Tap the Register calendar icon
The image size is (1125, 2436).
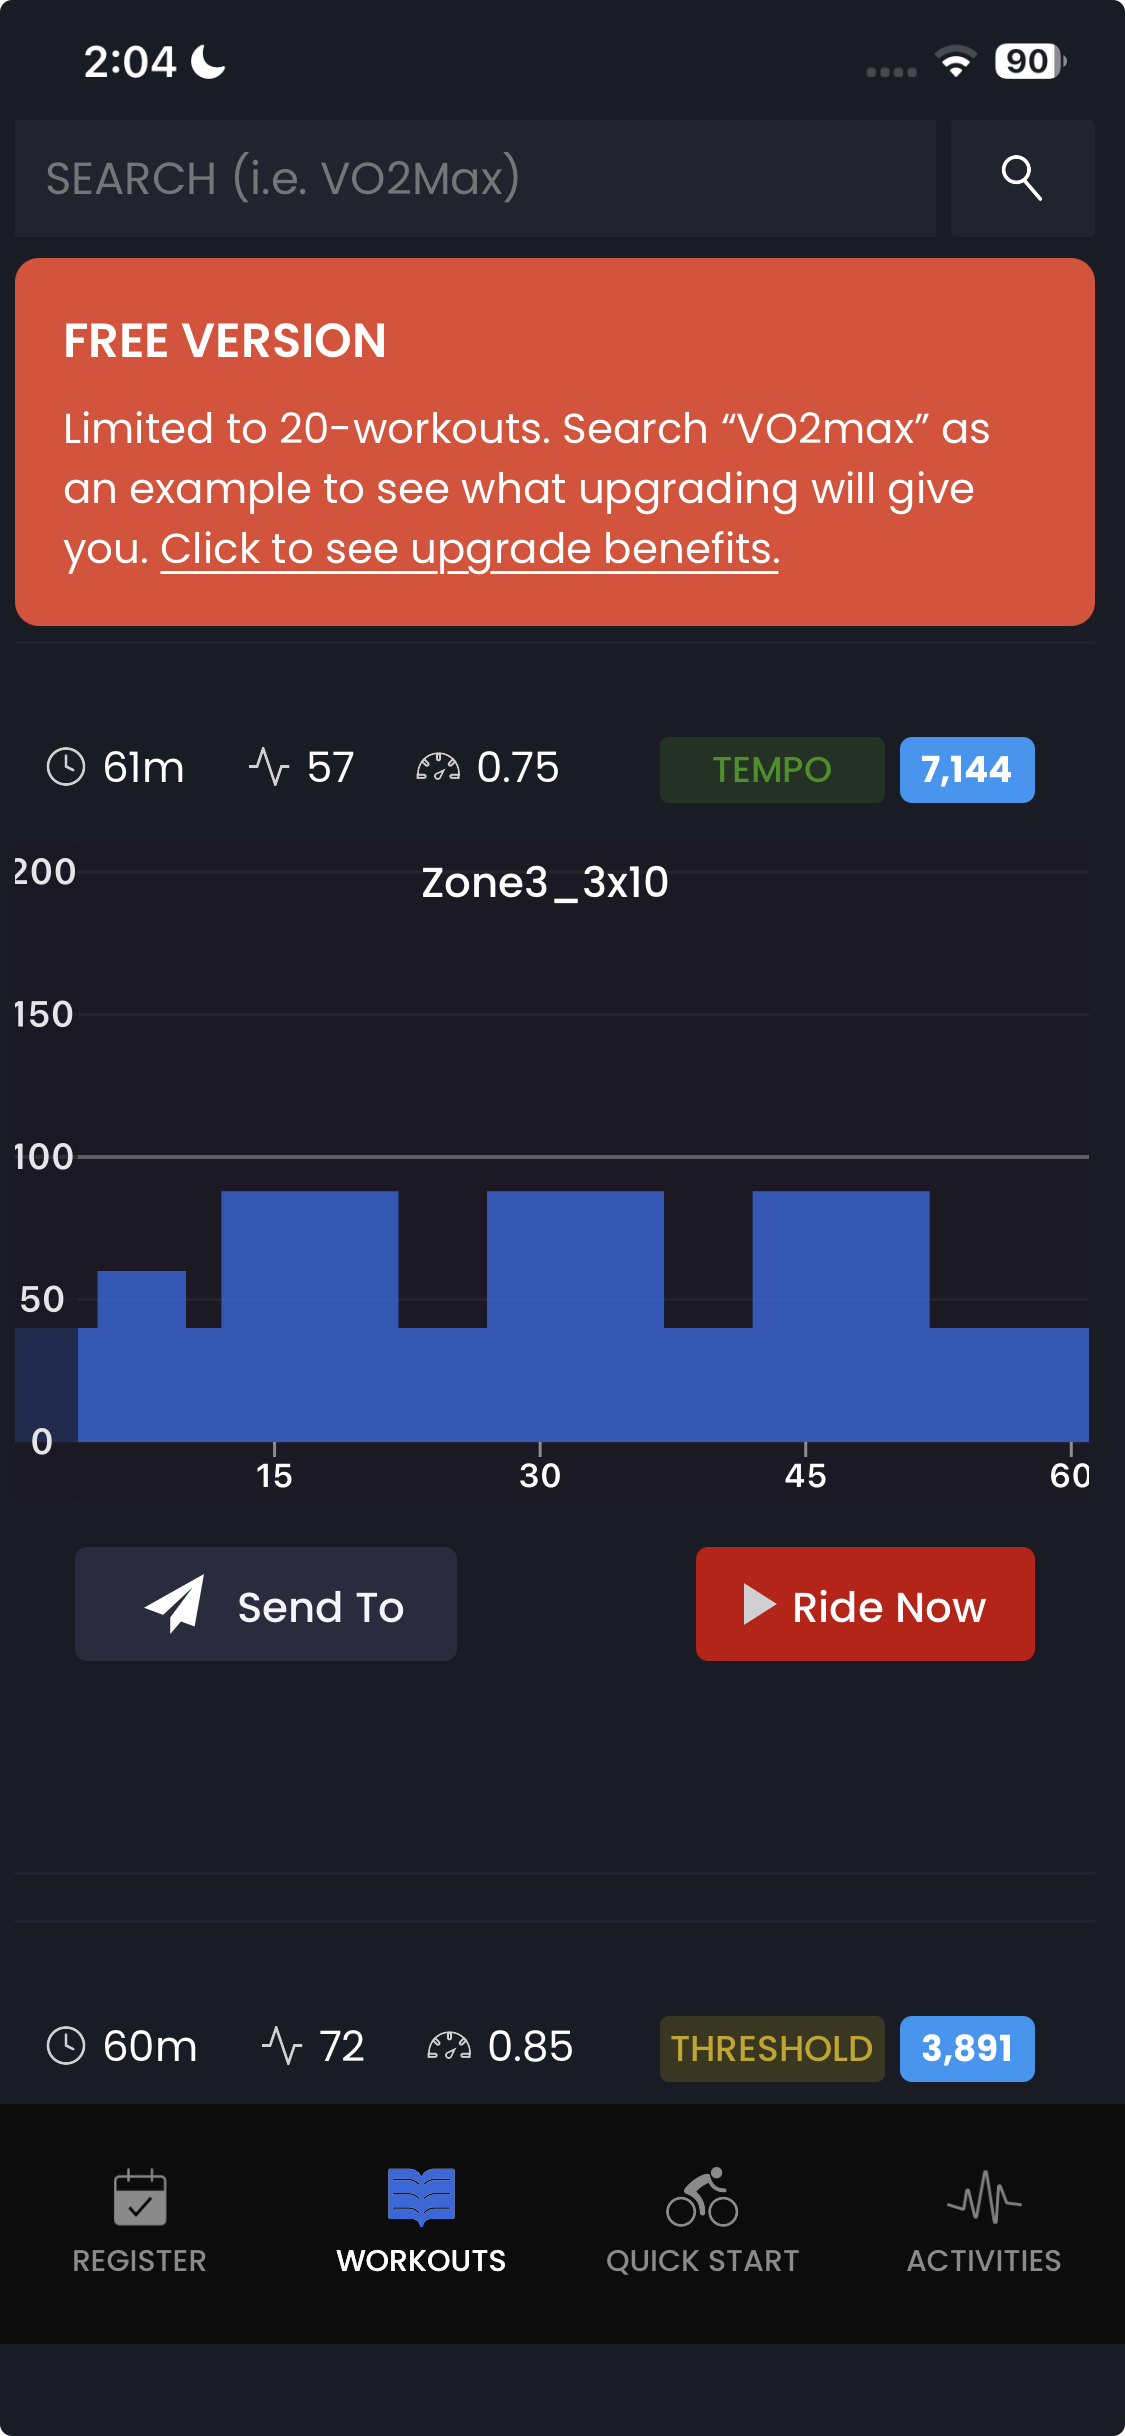[140, 2197]
